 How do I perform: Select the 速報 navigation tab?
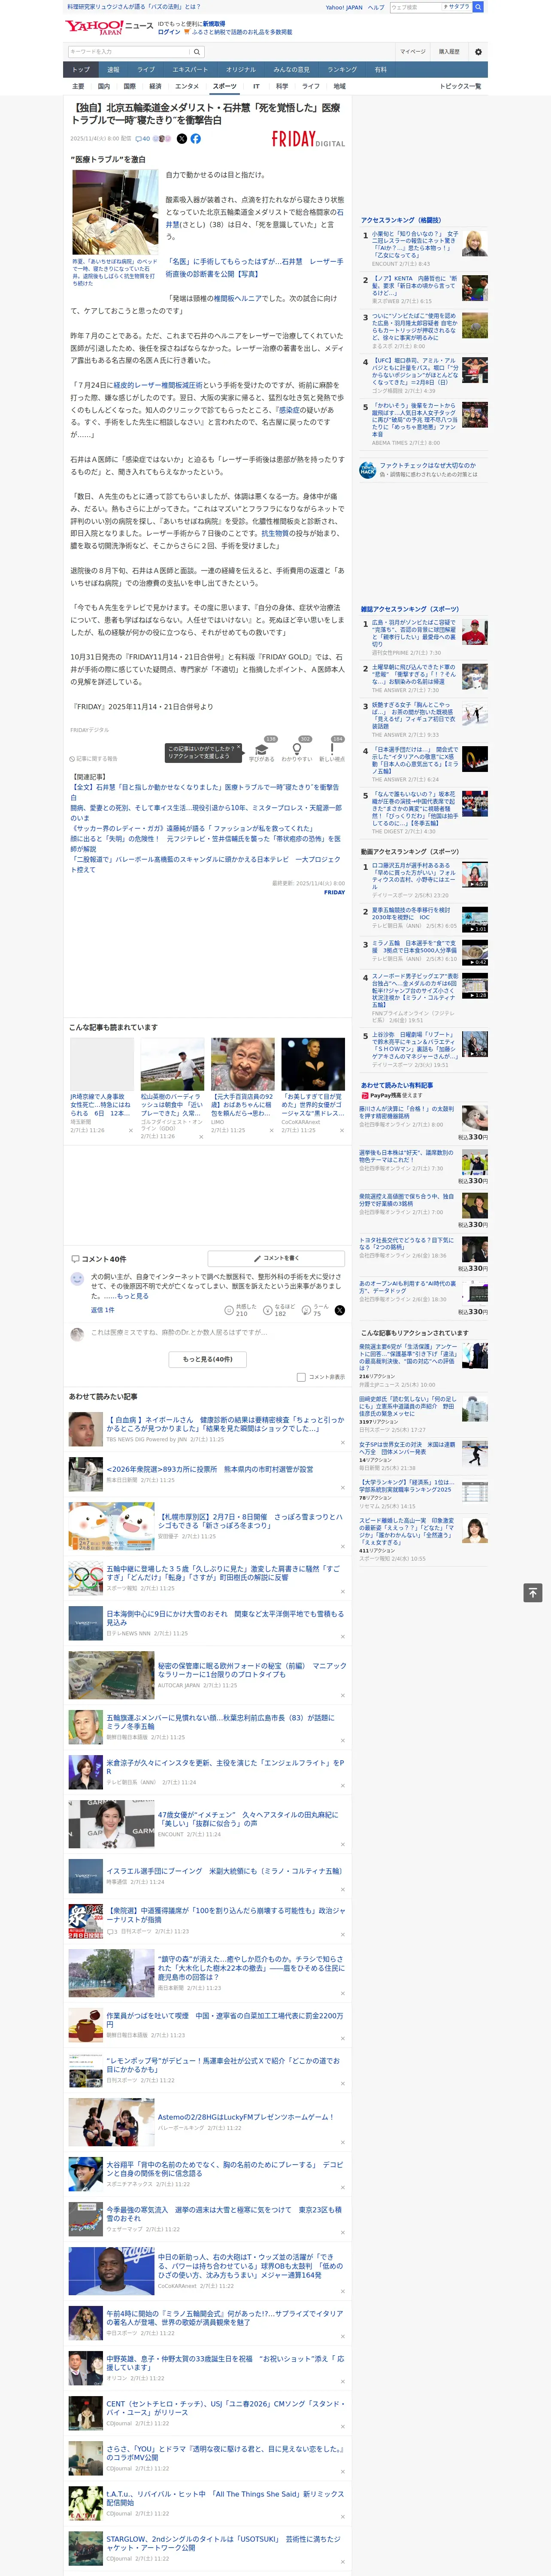coord(113,70)
